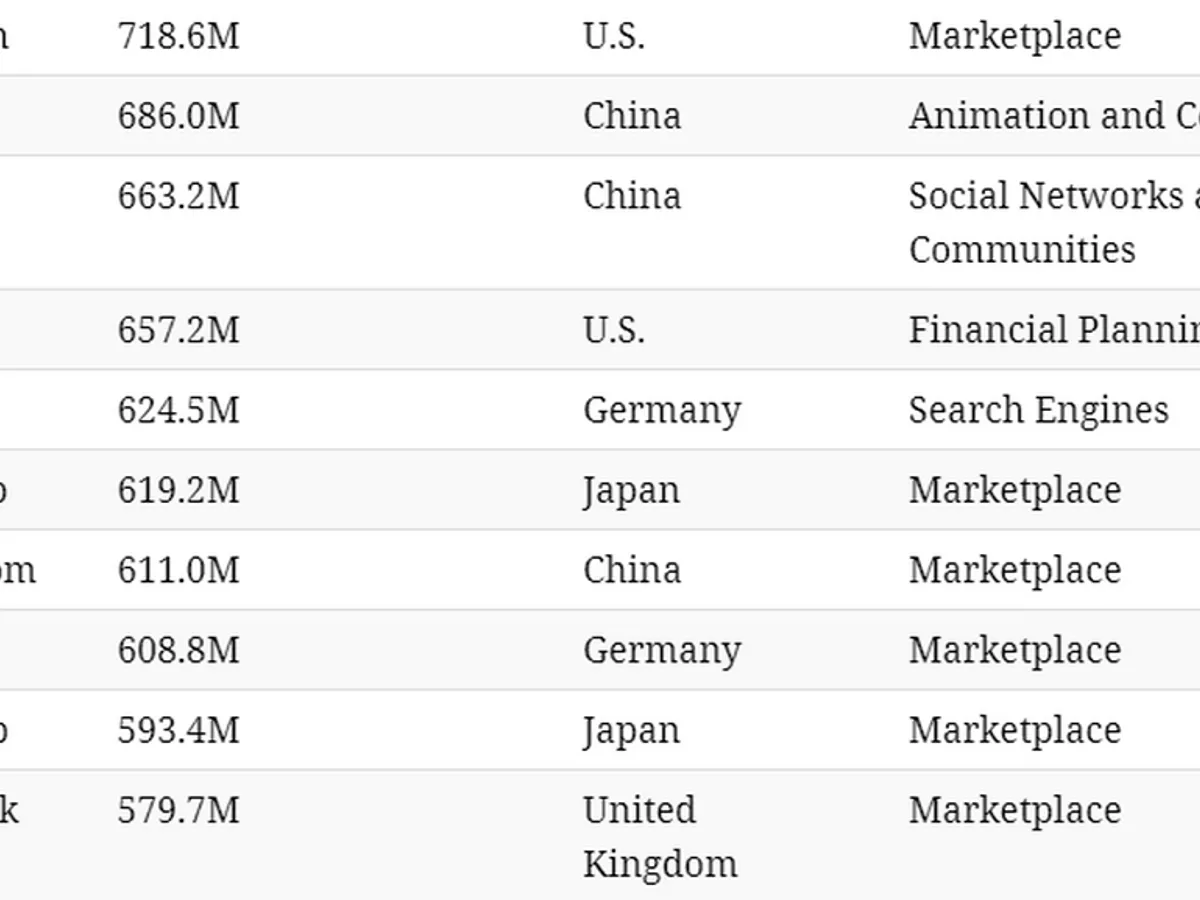Select Japan in the 619.2M row
This screenshot has height=900, width=1200.
tap(632, 490)
